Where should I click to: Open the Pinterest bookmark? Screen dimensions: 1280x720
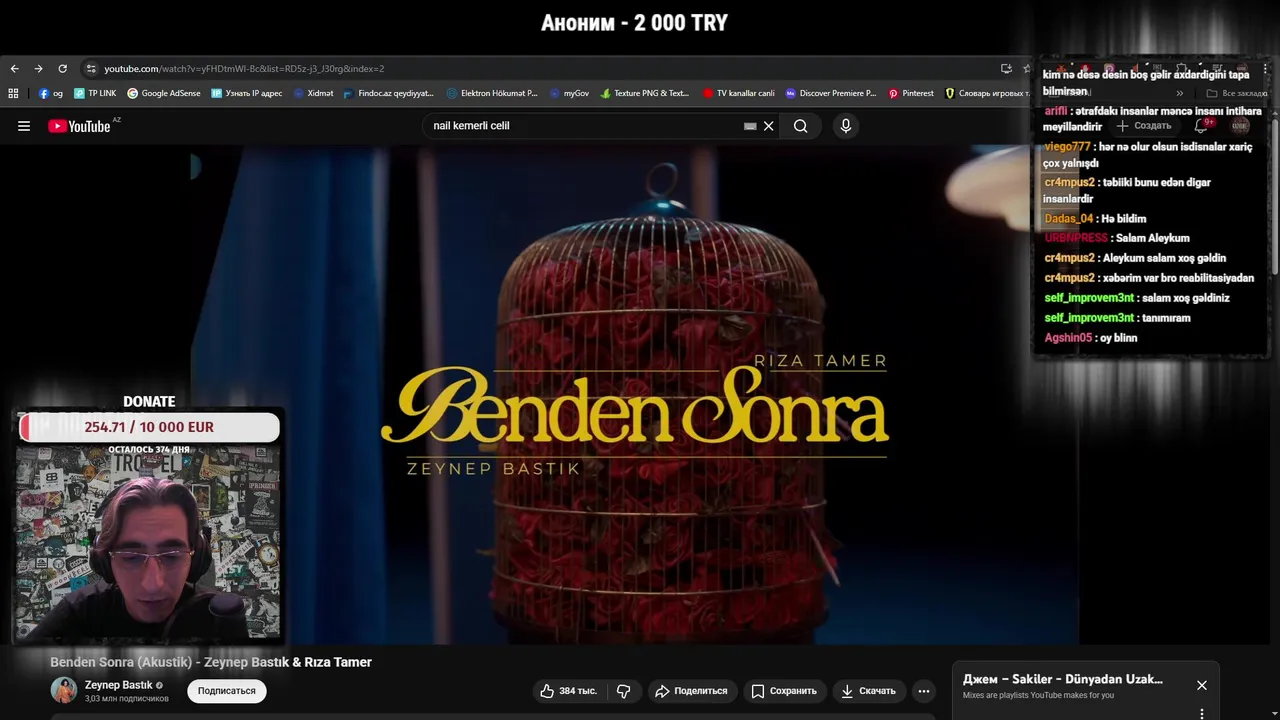pos(911,93)
